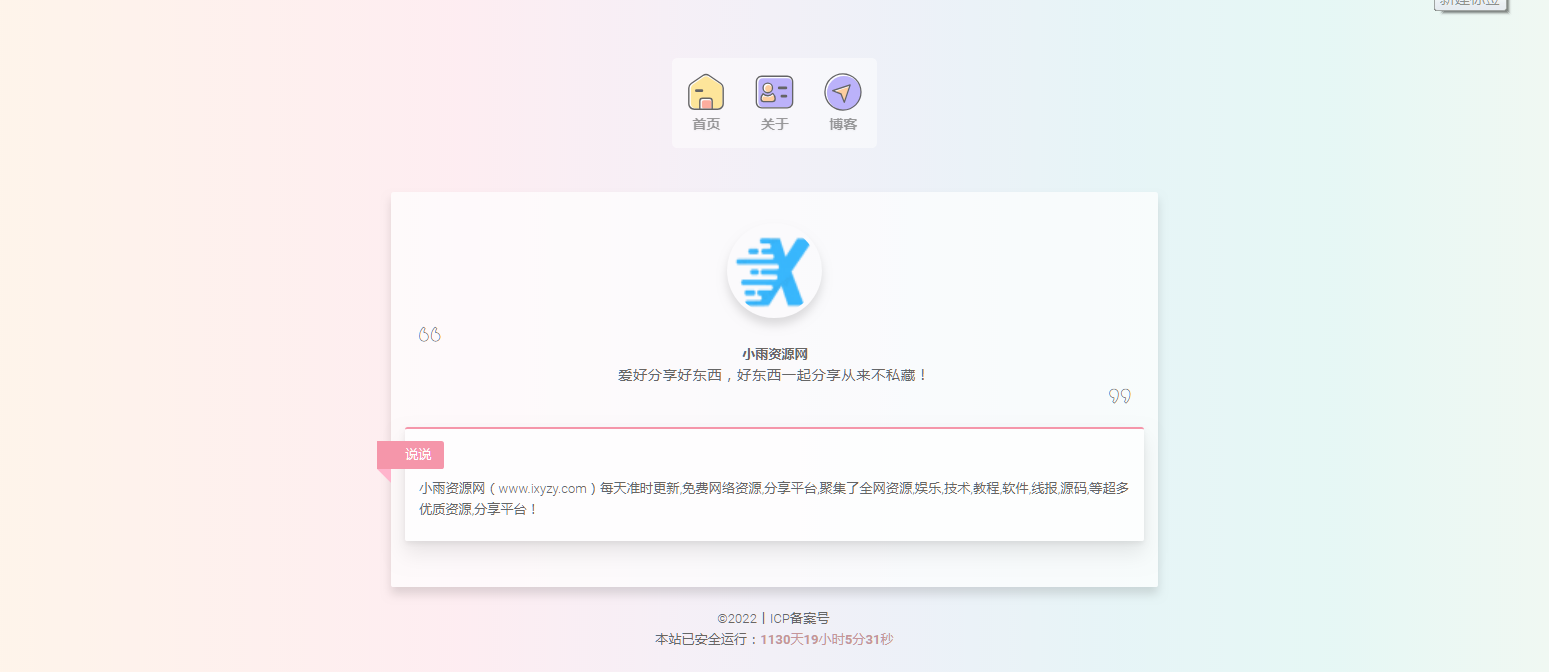This screenshot has width=1549, height=672.
Task: Go to the 博客 menu label
Action: 842,125
